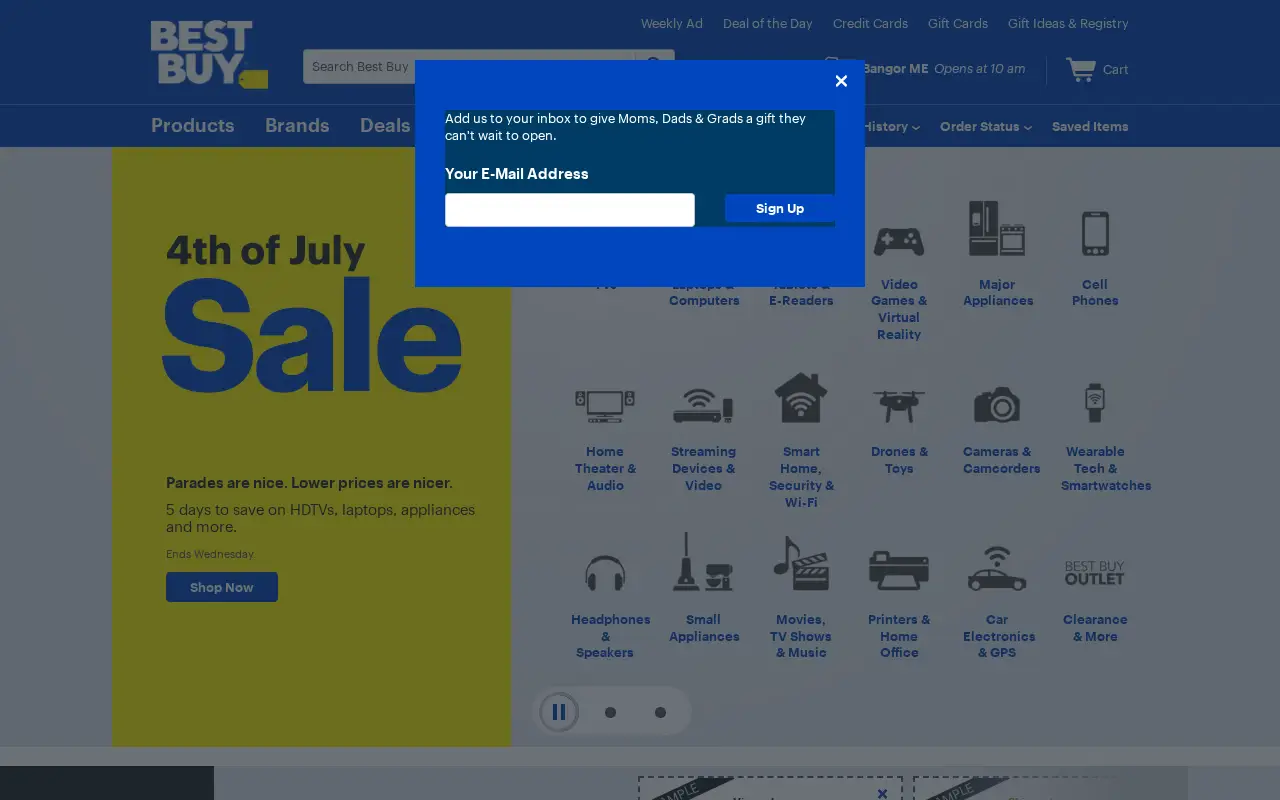The width and height of the screenshot is (1280, 800).
Task: Open the Cell Phones icon
Action: click(1095, 232)
